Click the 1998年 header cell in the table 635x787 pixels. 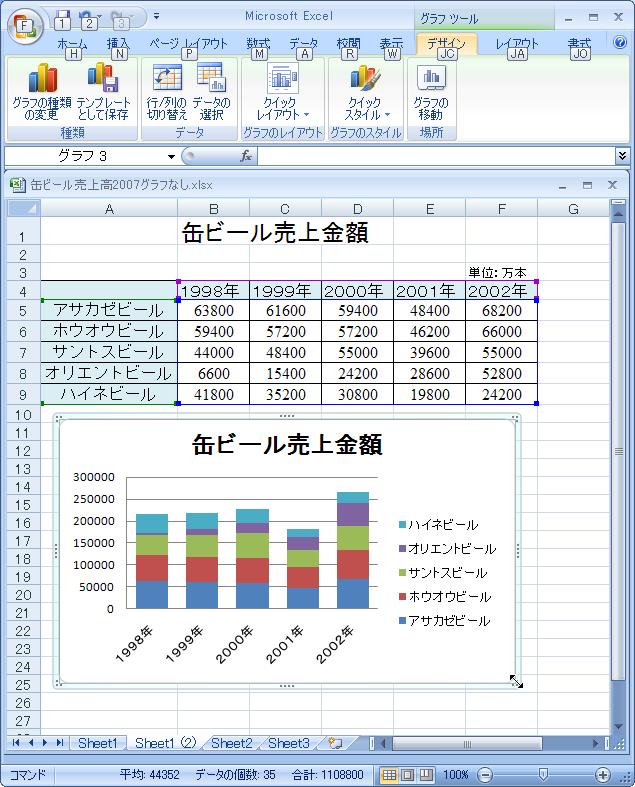click(213, 291)
